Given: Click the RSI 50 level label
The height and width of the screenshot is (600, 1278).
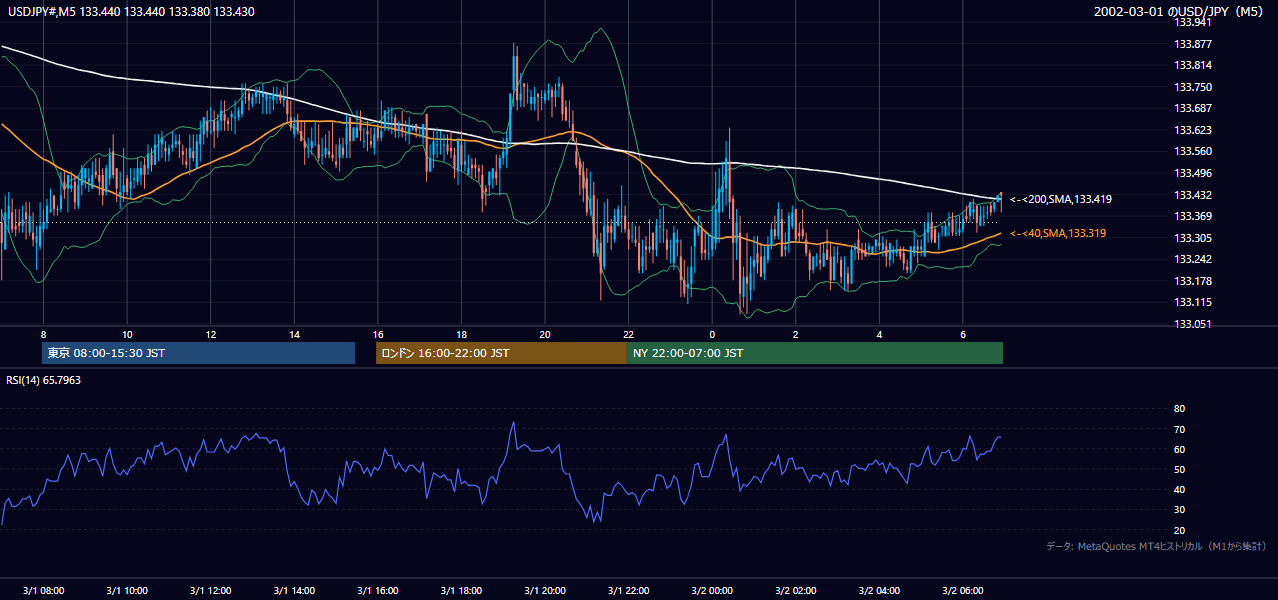Looking at the screenshot, I should tap(1179, 469).
